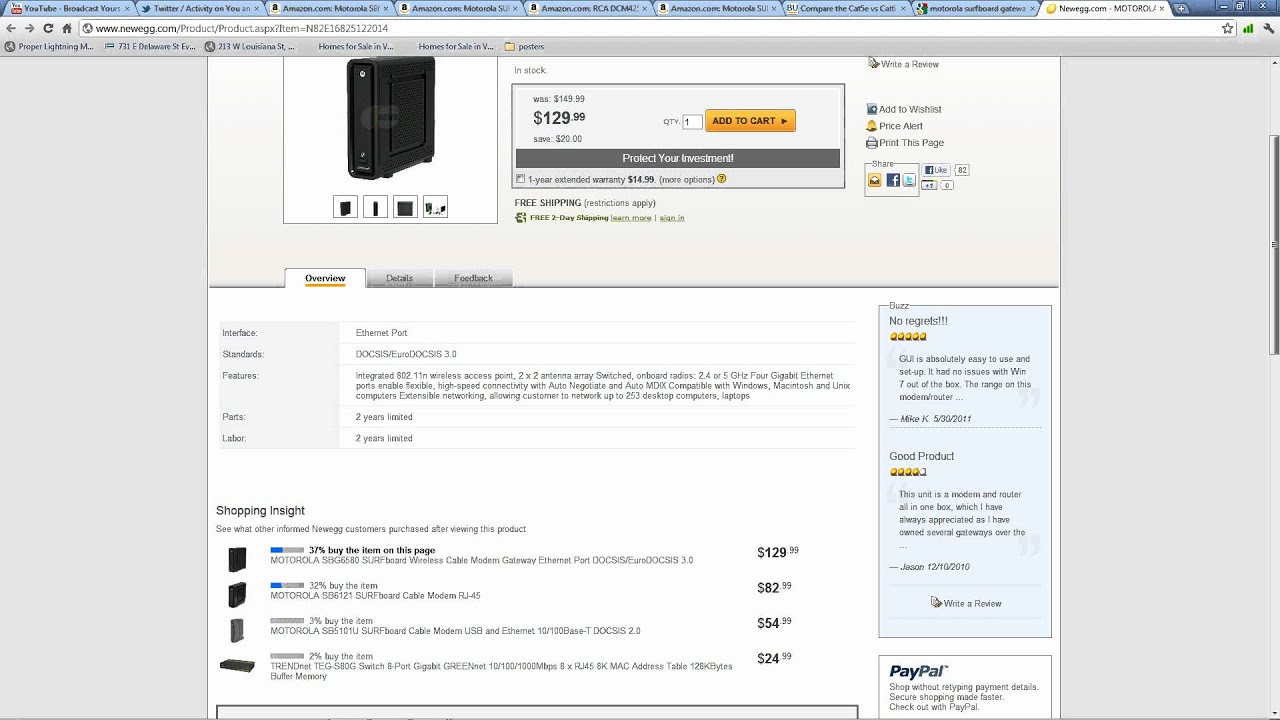Click the DOCSIS/EuroDOCSIS 3.0 standards value
1280x720 pixels.
406,354
